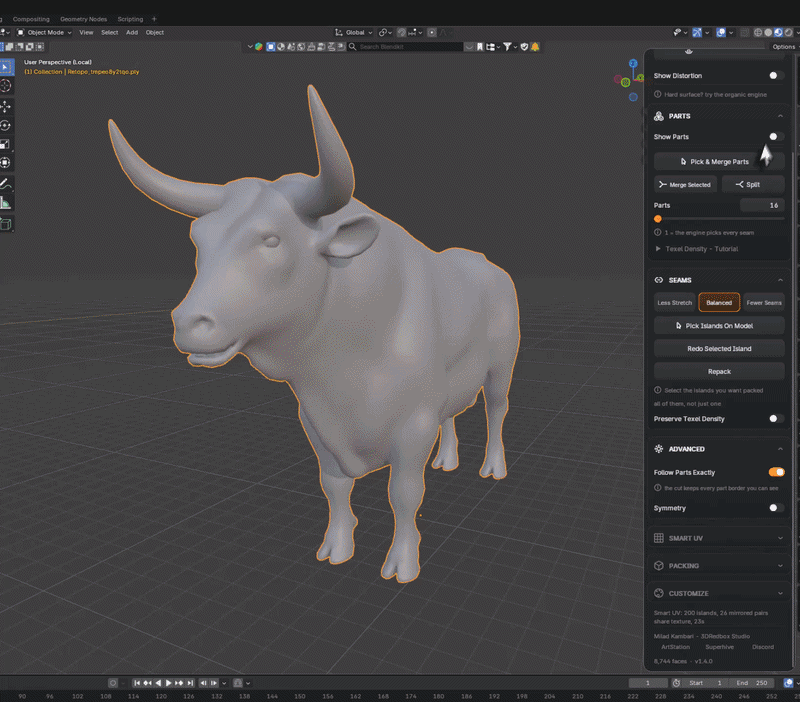The image size is (800, 702).
Task: Open the Object Mode dropdown
Action: pyautogui.click(x=44, y=33)
